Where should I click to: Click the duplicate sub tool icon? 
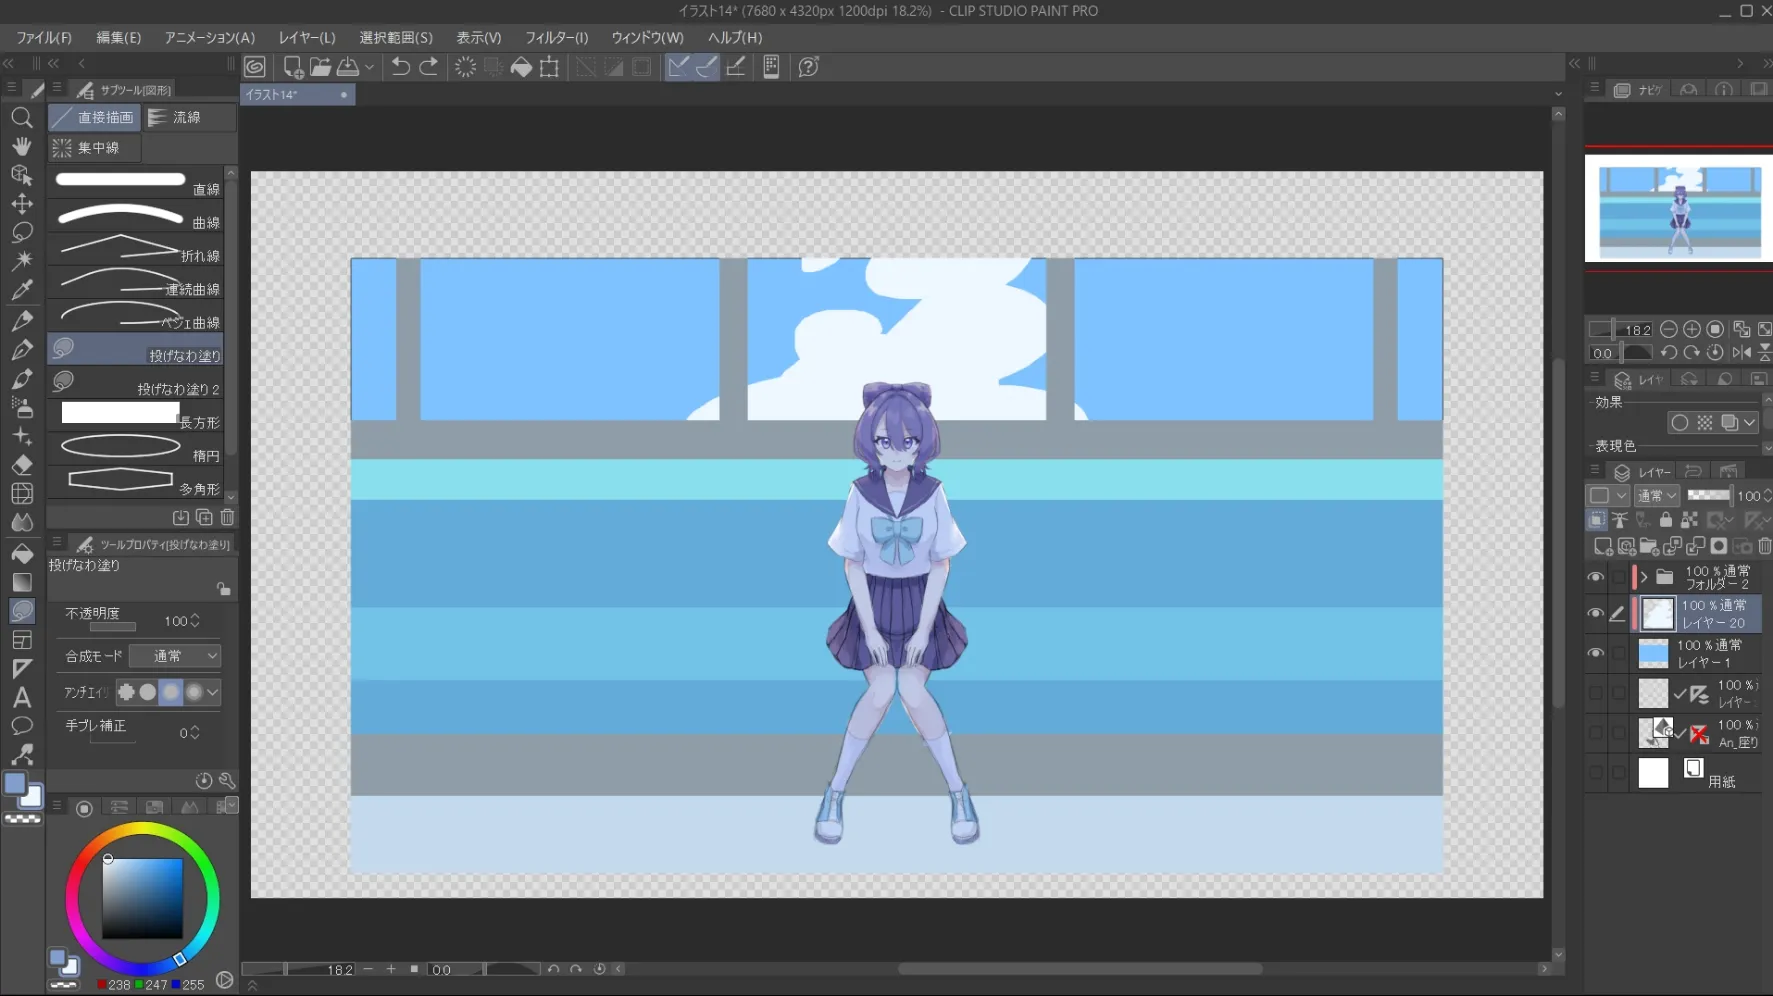click(x=204, y=518)
